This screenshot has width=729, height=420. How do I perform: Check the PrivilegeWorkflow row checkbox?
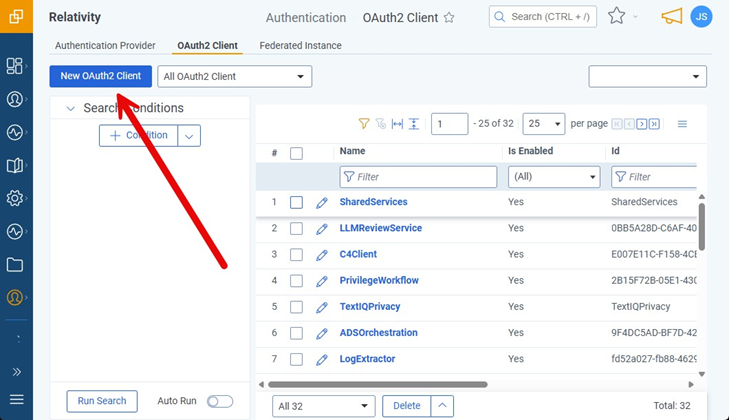tap(296, 281)
